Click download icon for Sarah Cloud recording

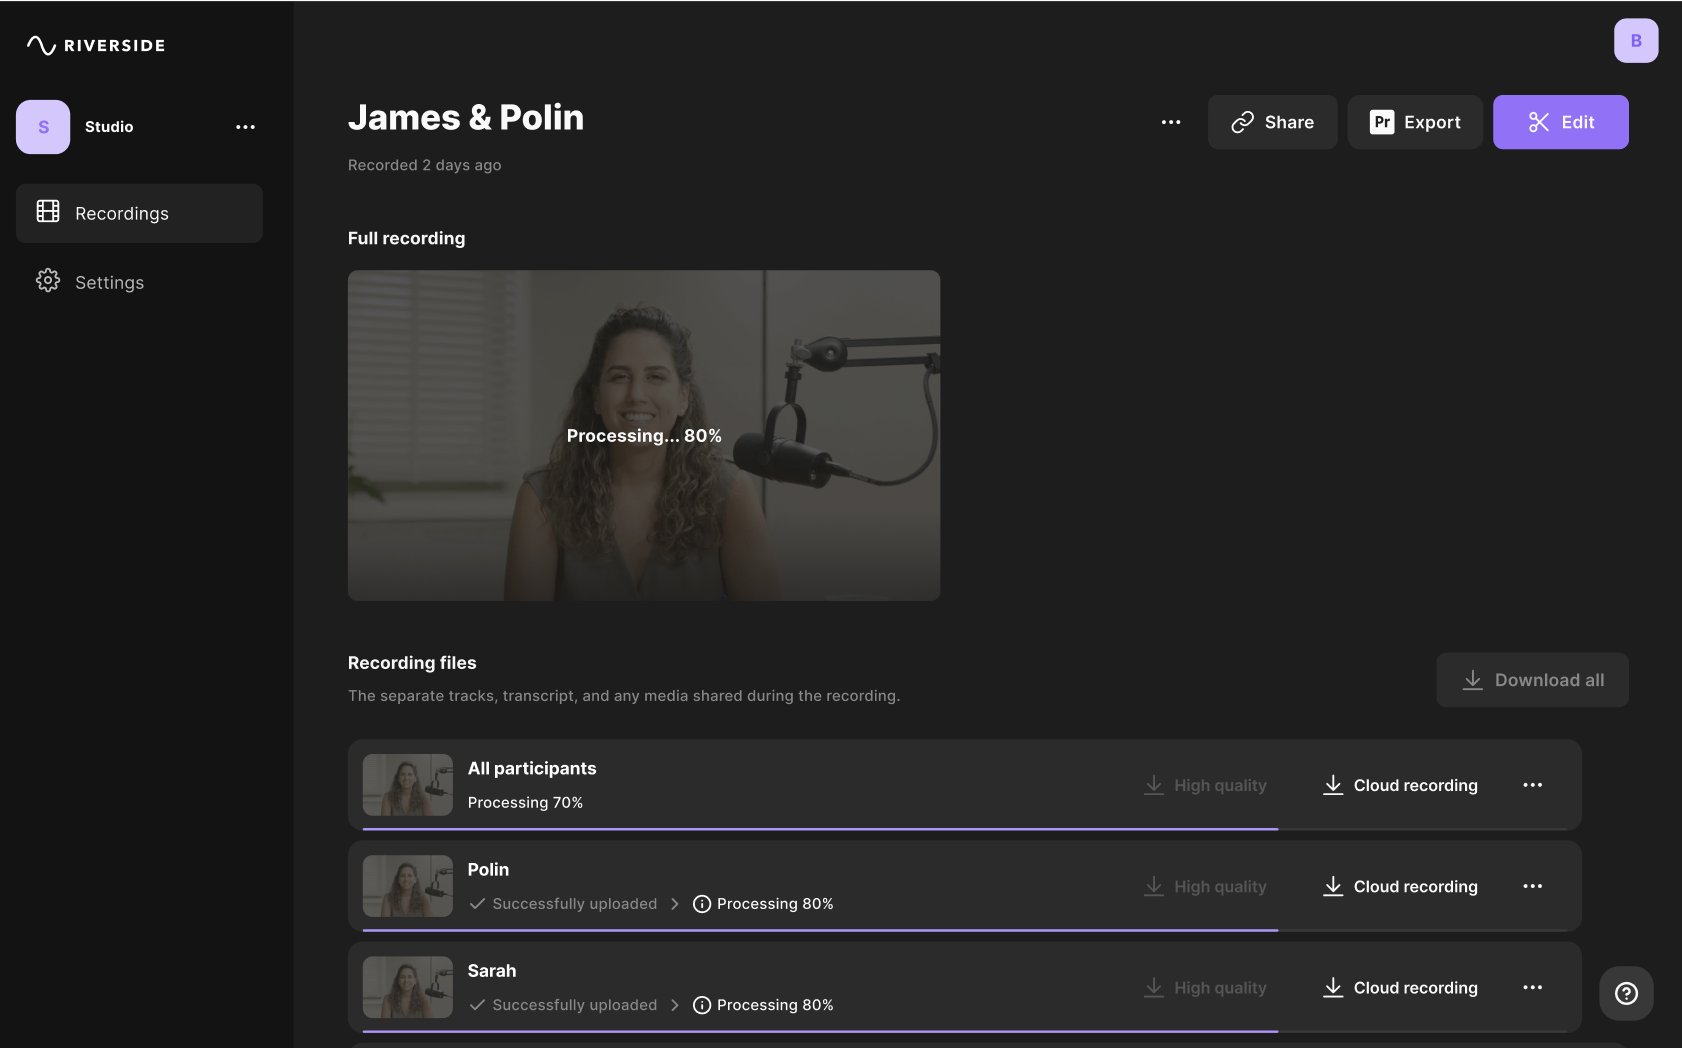(1333, 987)
